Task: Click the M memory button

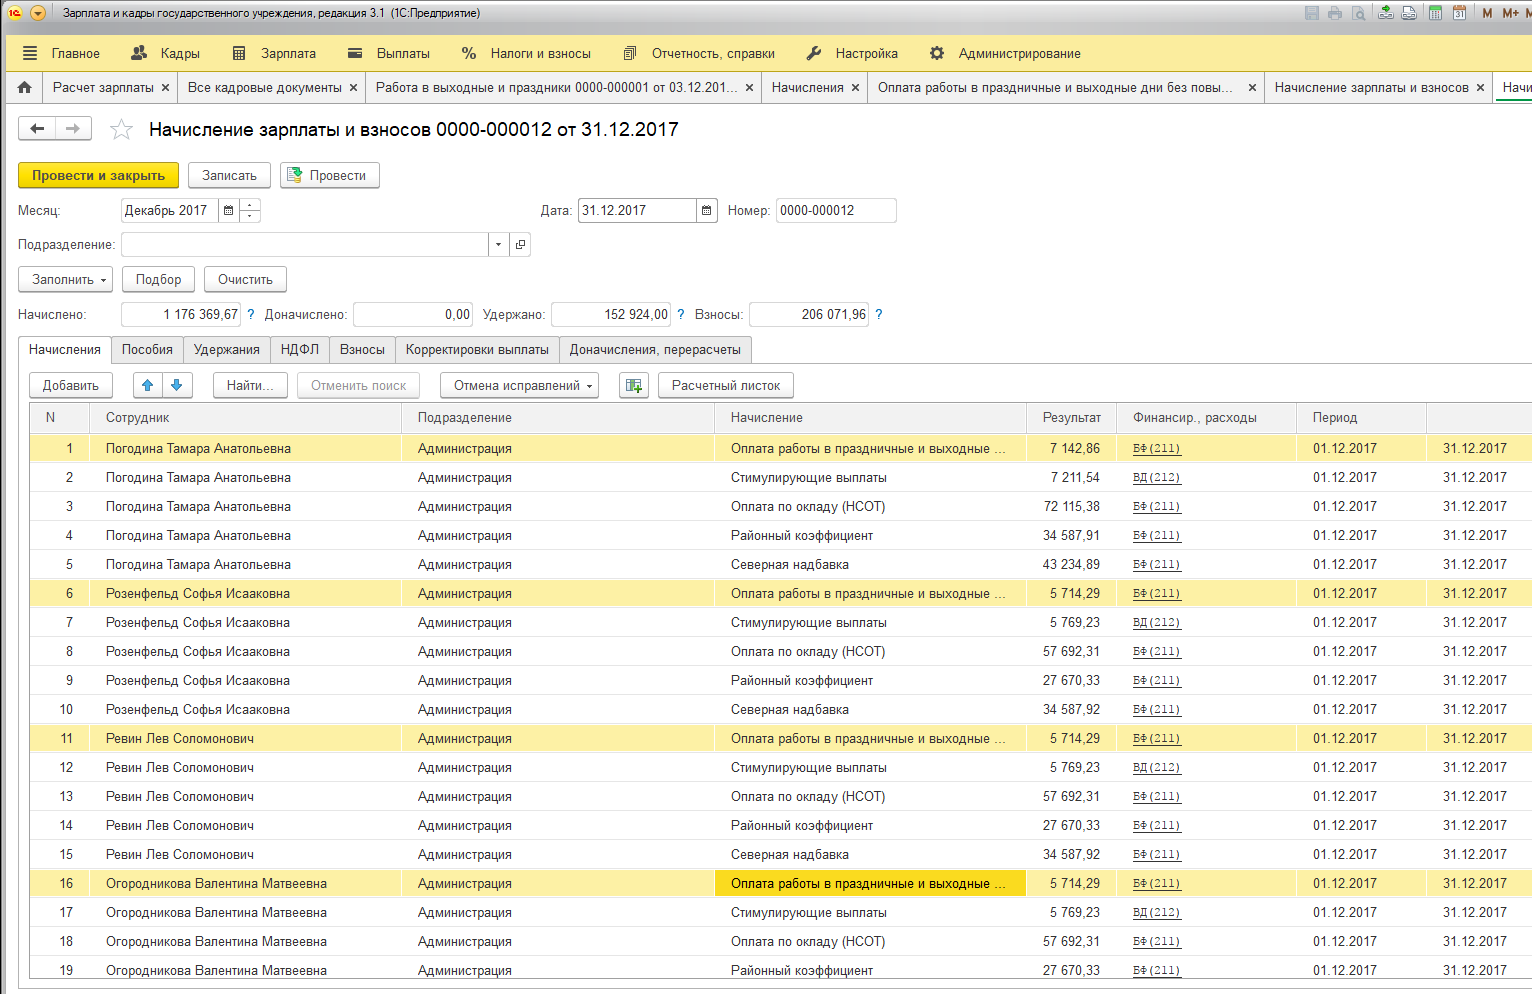Action: pyautogui.click(x=1487, y=13)
